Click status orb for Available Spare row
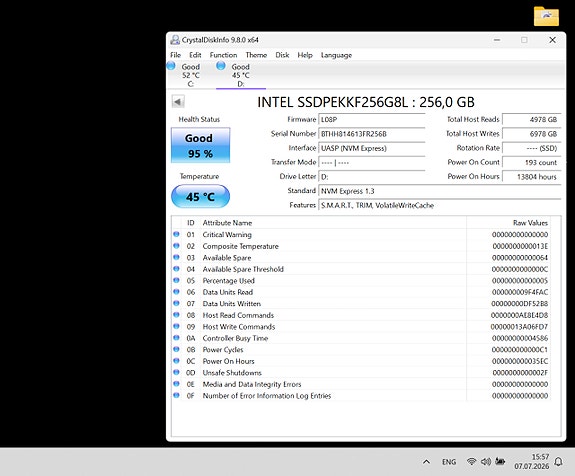This screenshot has height=476, width=575. coord(176,257)
